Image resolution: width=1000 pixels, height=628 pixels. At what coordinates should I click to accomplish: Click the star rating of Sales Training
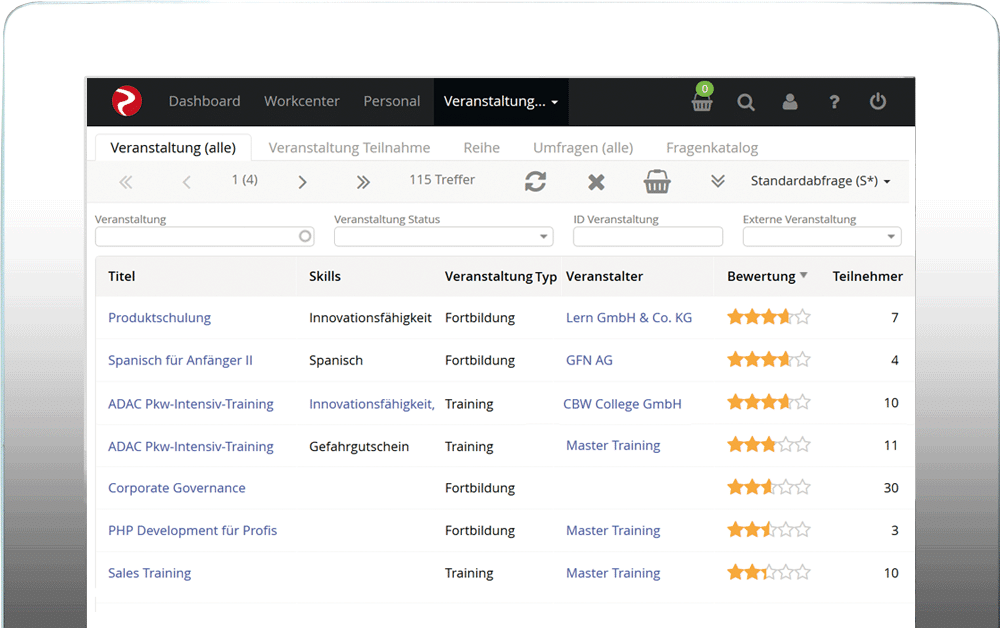click(769, 572)
